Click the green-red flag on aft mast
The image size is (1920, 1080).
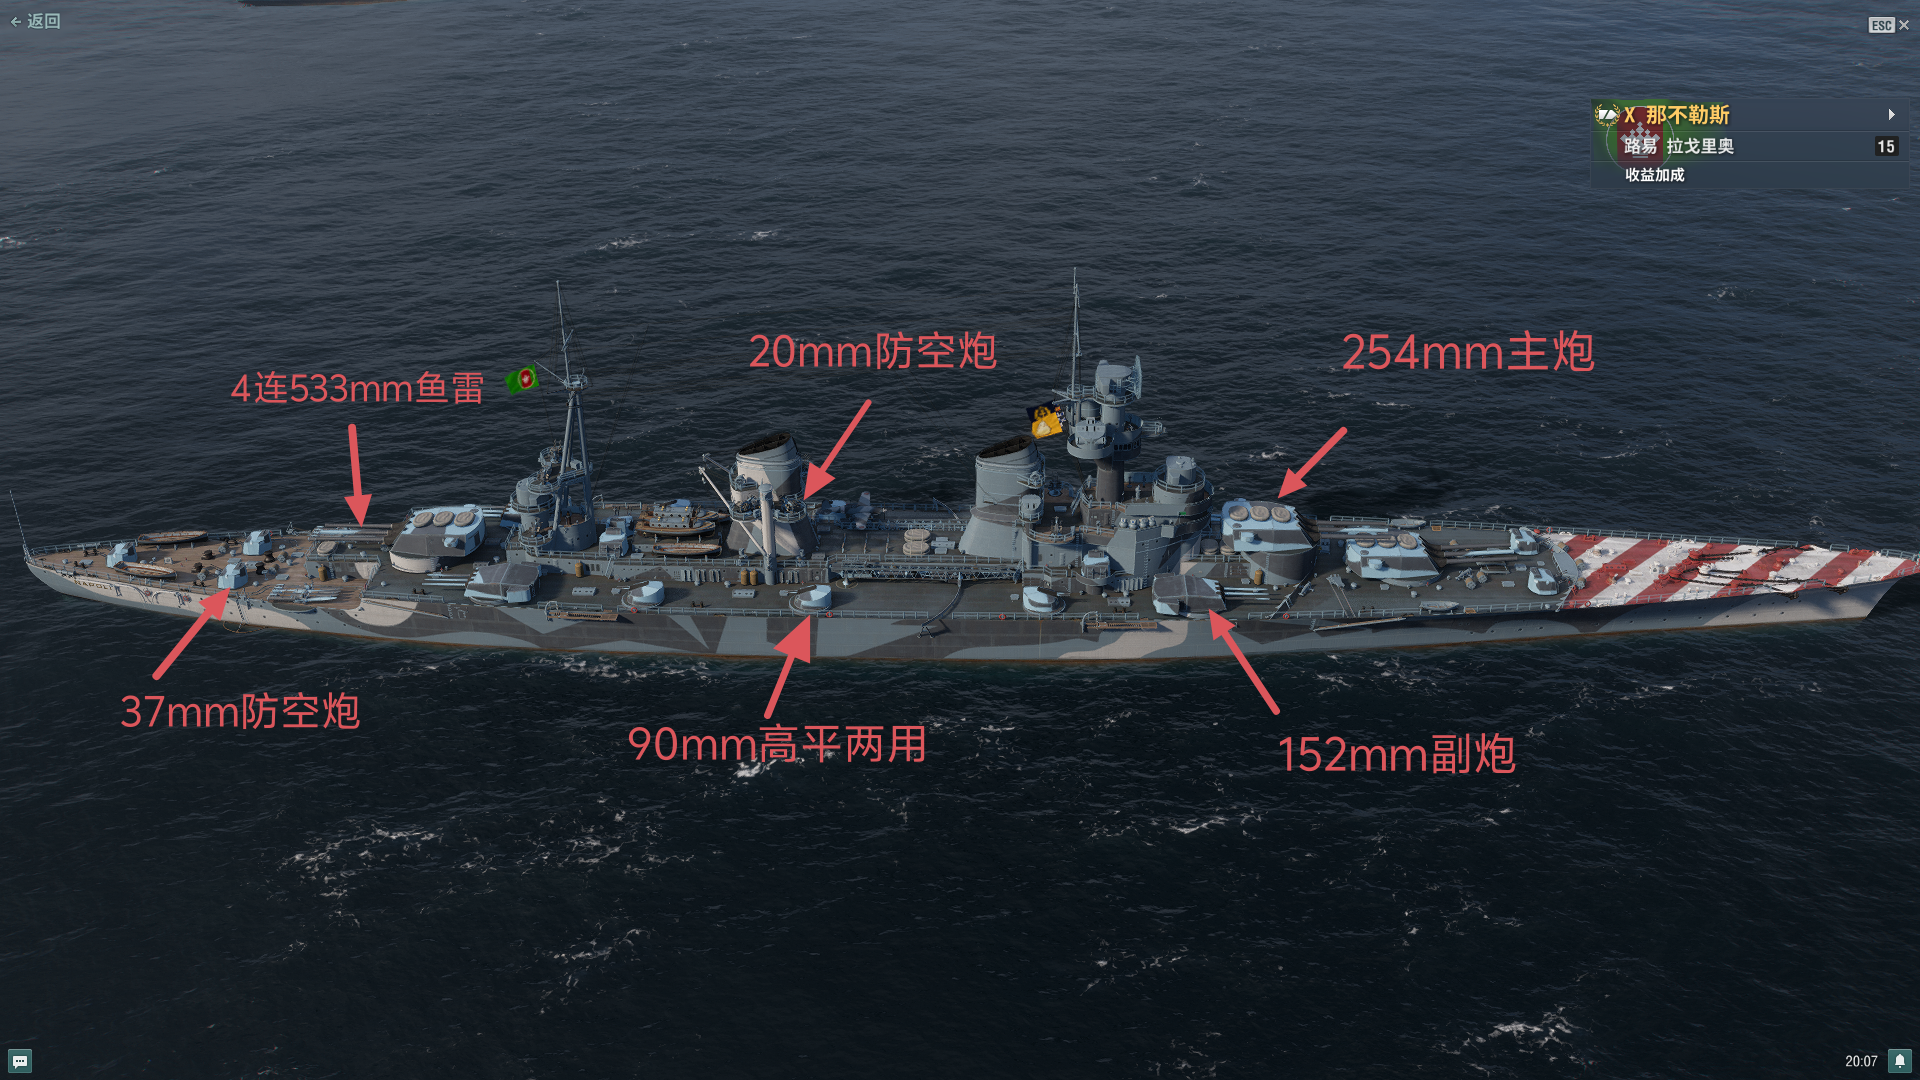click(522, 379)
